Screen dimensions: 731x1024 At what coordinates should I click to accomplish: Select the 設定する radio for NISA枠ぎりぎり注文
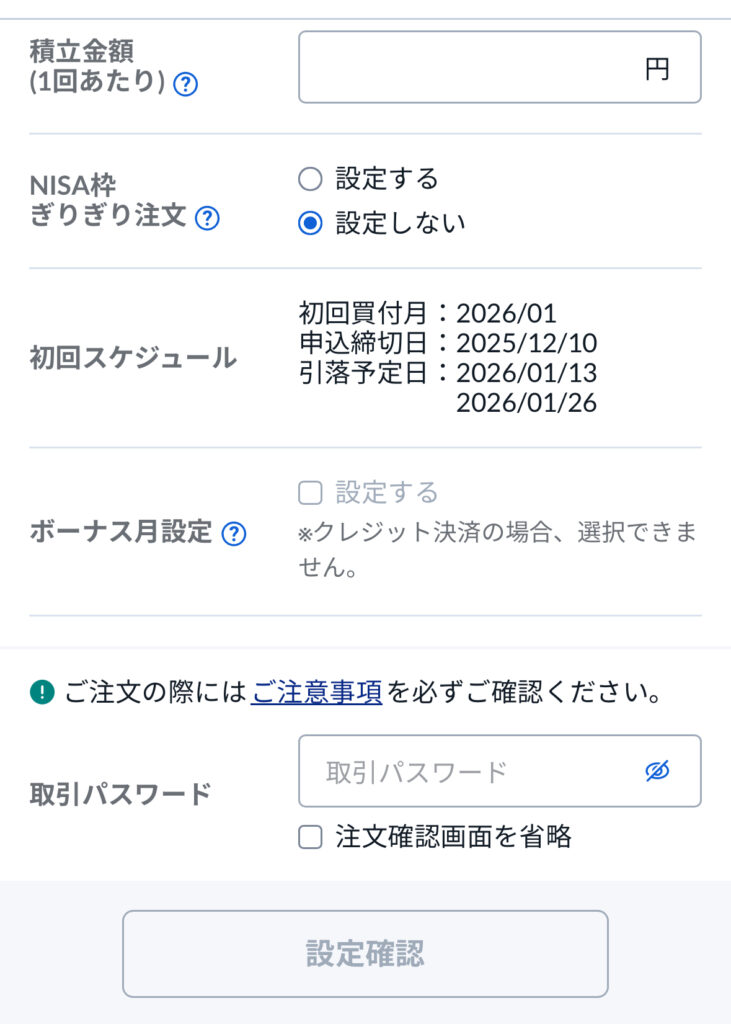[x=310, y=179]
